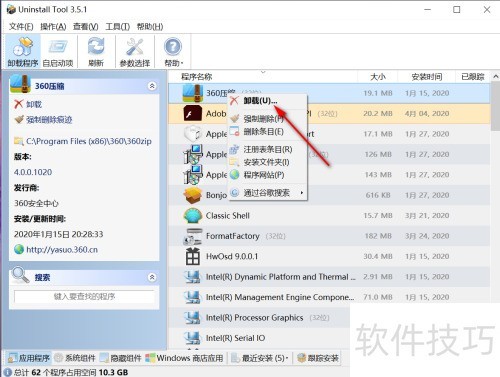Click the status bar info icon
The width and height of the screenshot is (500, 377).
tap(7, 372)
